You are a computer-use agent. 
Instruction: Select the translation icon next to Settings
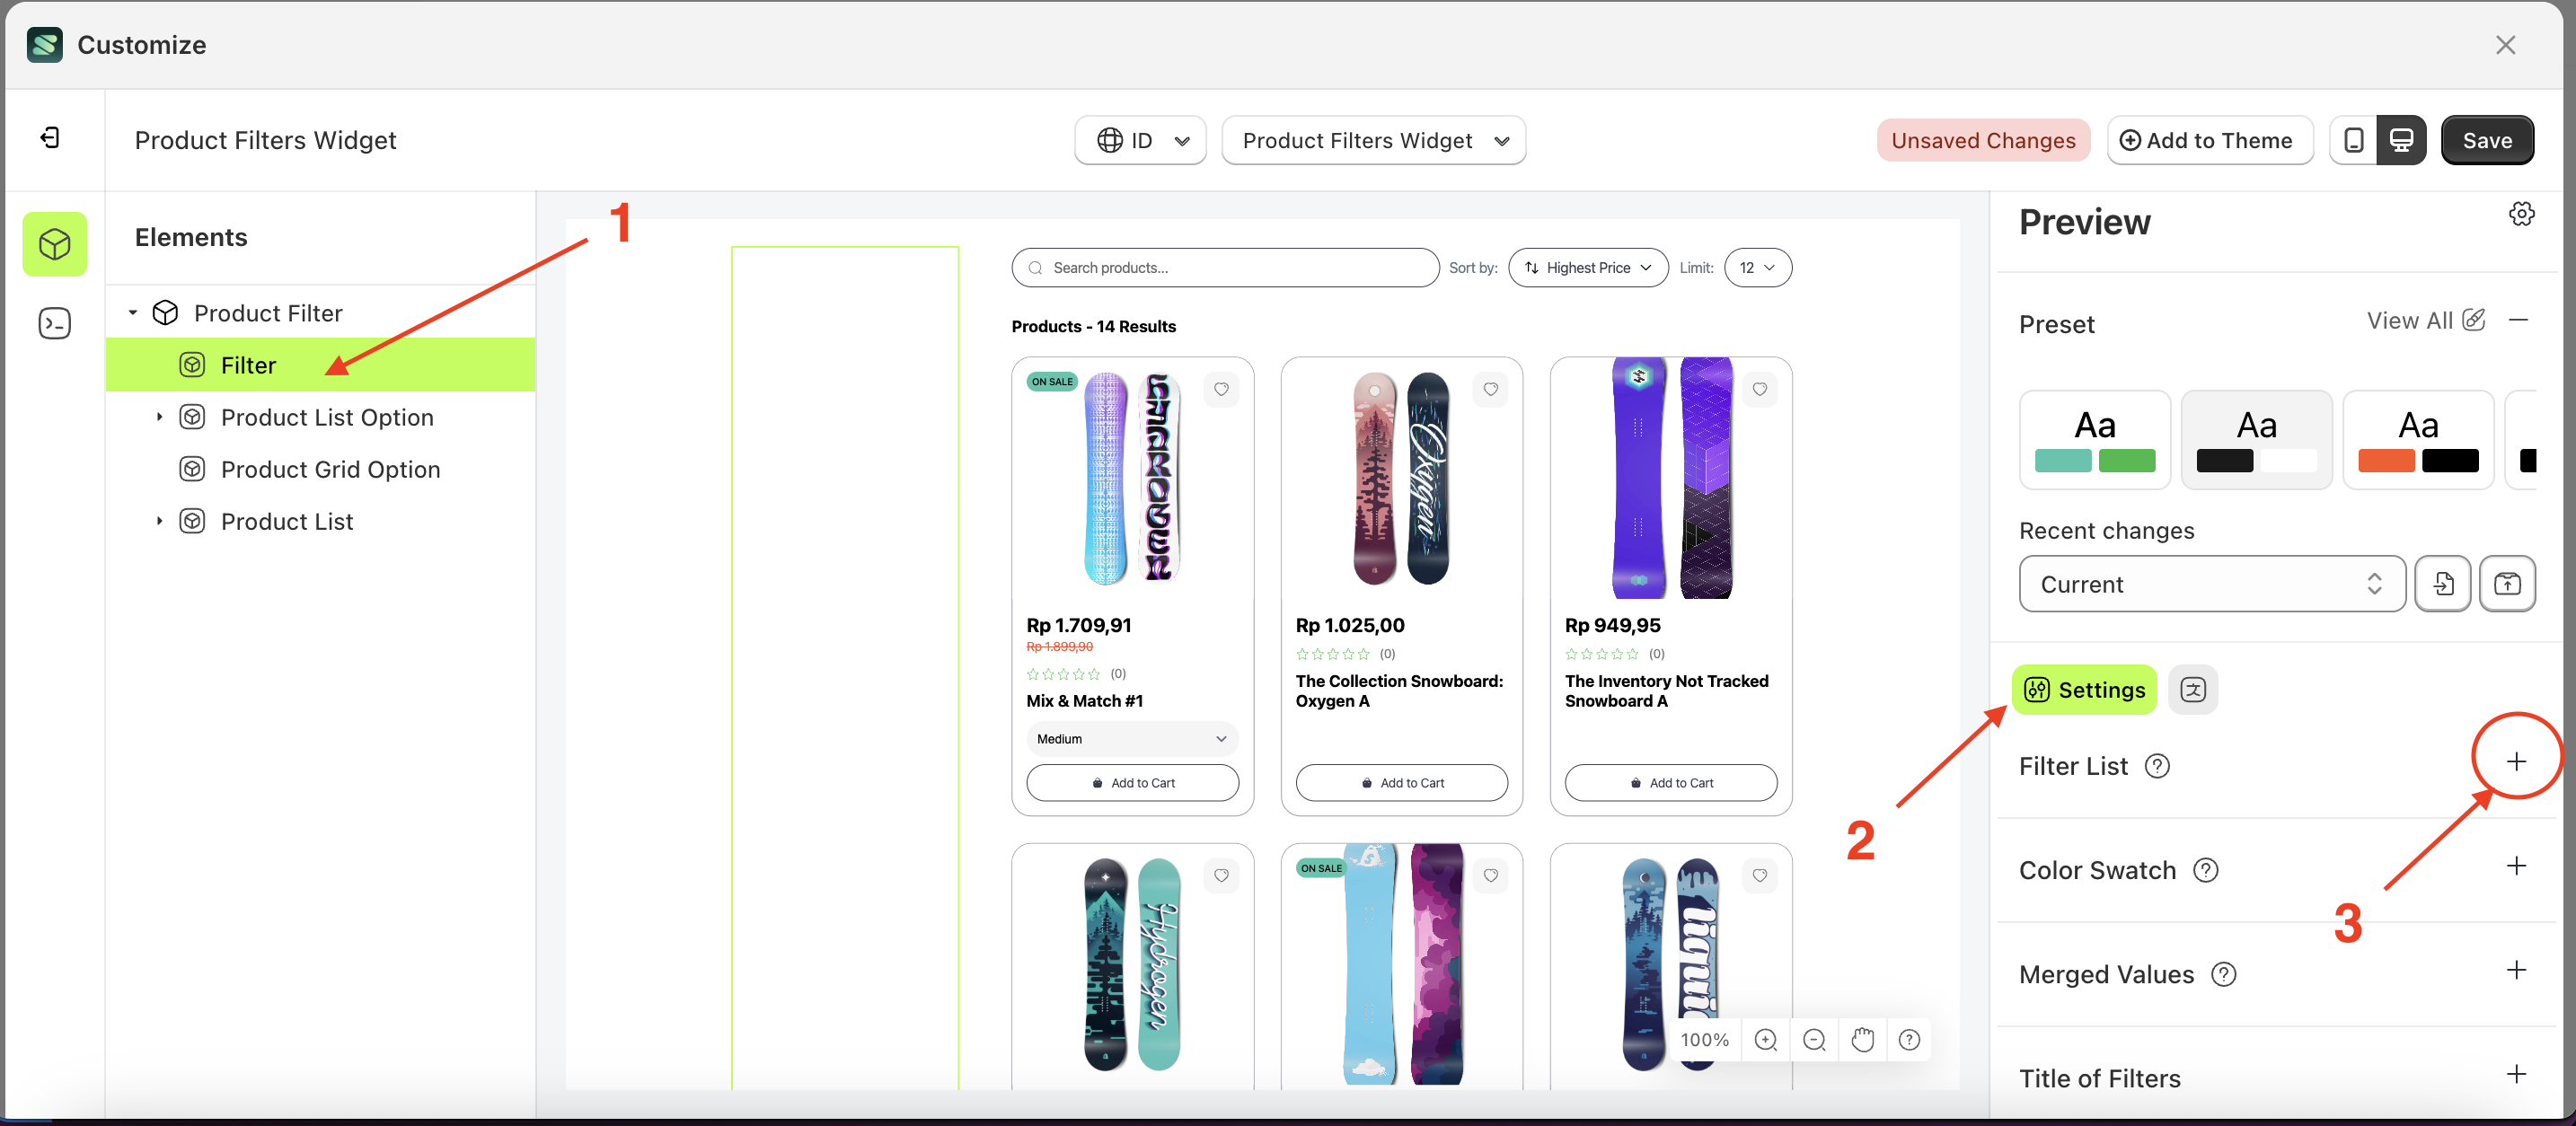click(x=2193, y=689)
